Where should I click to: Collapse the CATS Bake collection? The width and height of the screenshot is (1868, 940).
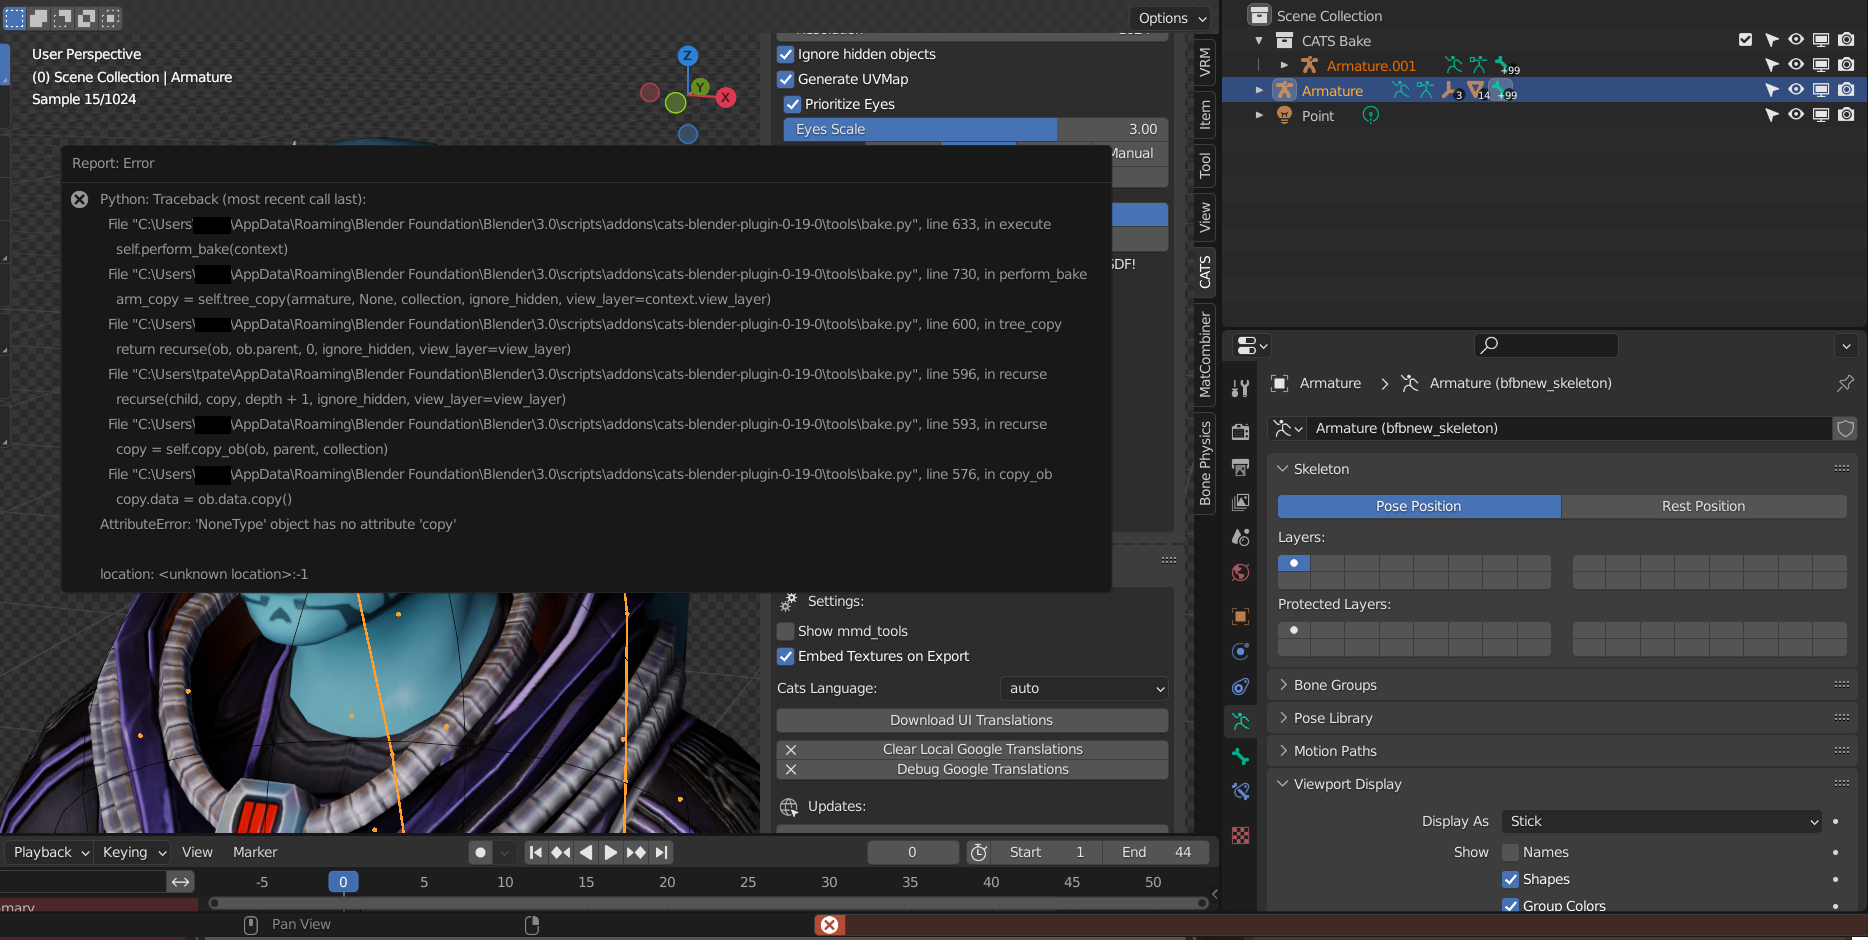click(1259, 41)
